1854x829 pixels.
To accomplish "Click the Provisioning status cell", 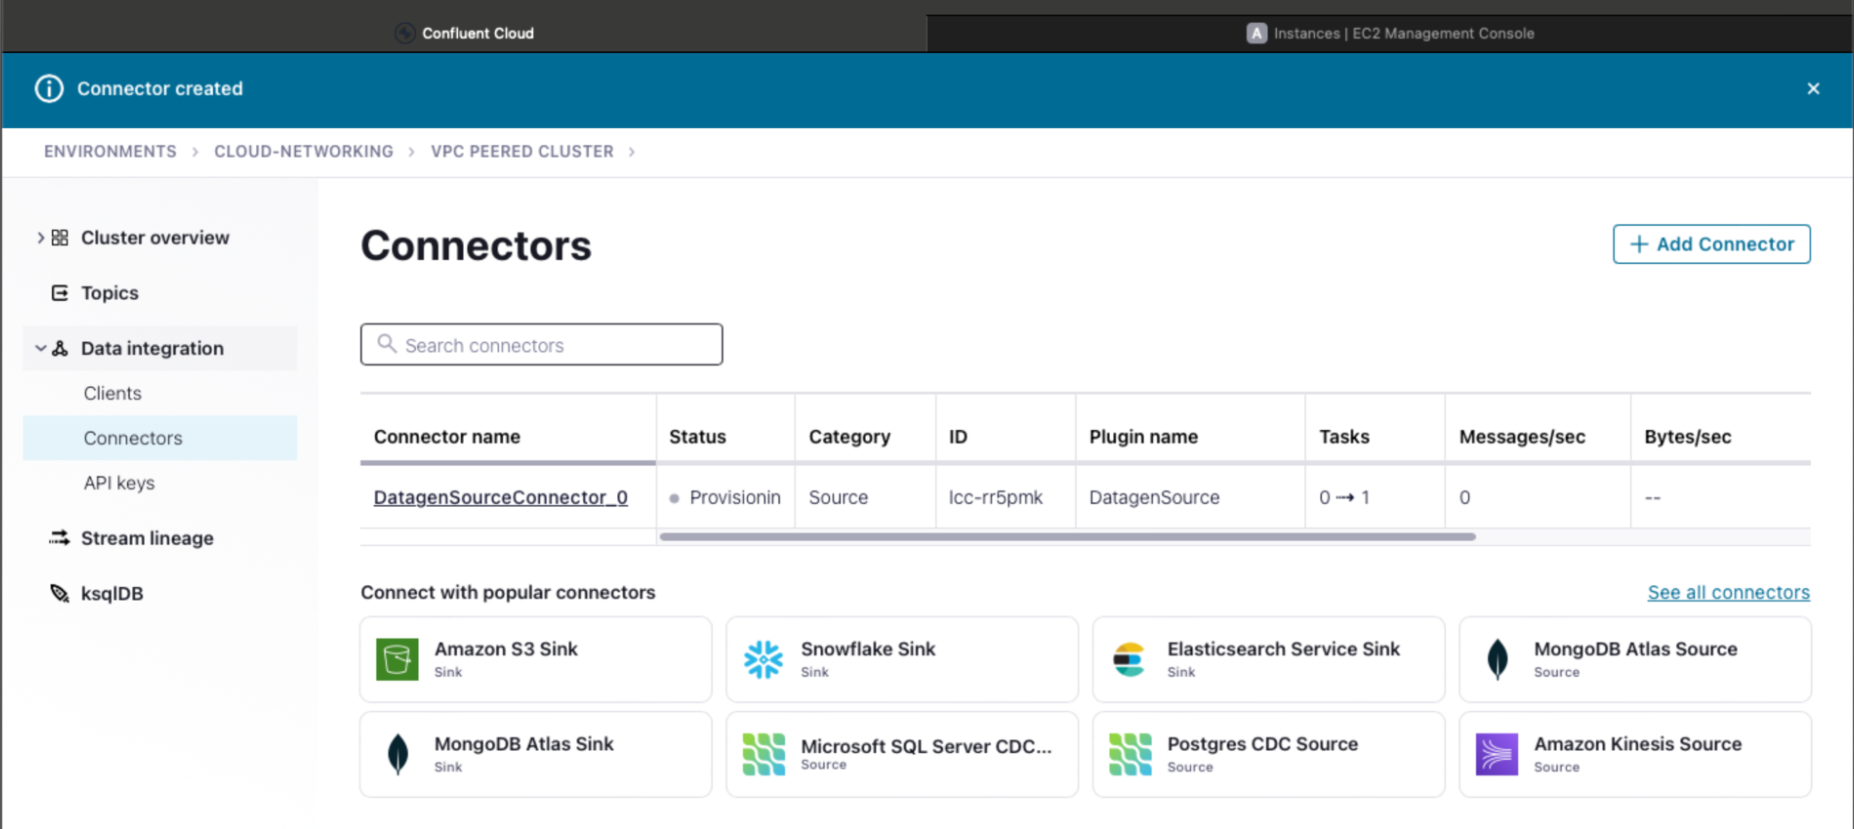I will [726, 497].
